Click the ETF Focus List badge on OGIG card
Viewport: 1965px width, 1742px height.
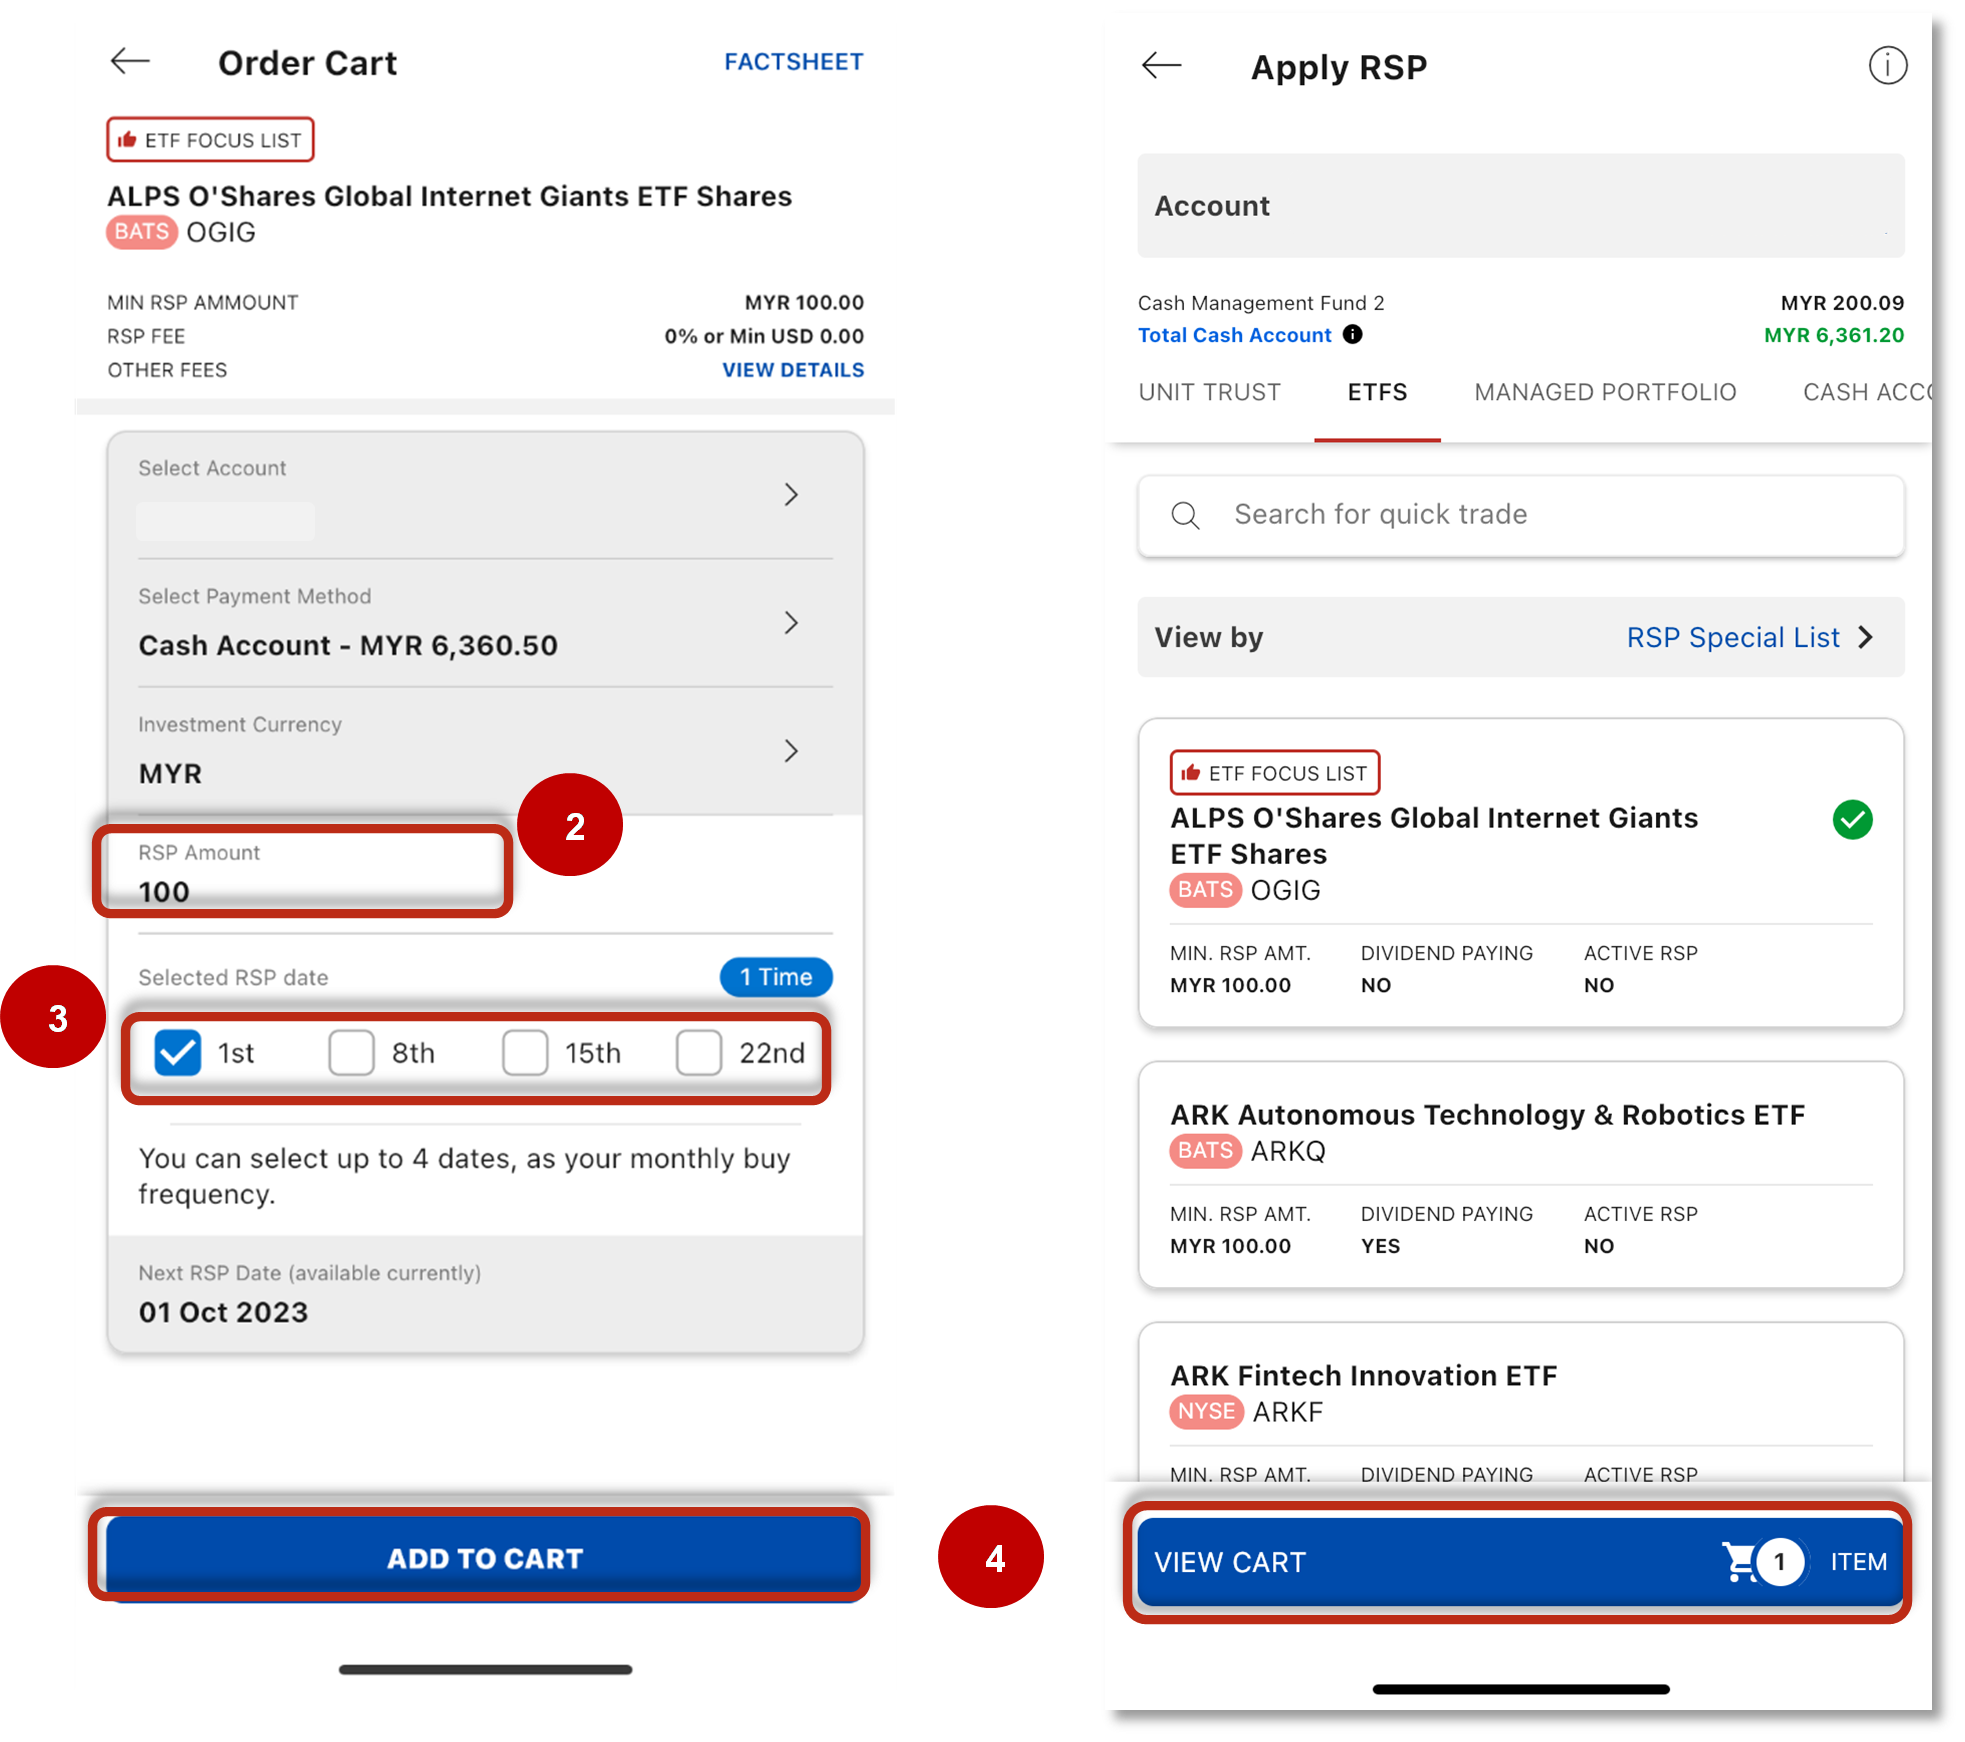pyautogui.click(x=1275, y=773)
